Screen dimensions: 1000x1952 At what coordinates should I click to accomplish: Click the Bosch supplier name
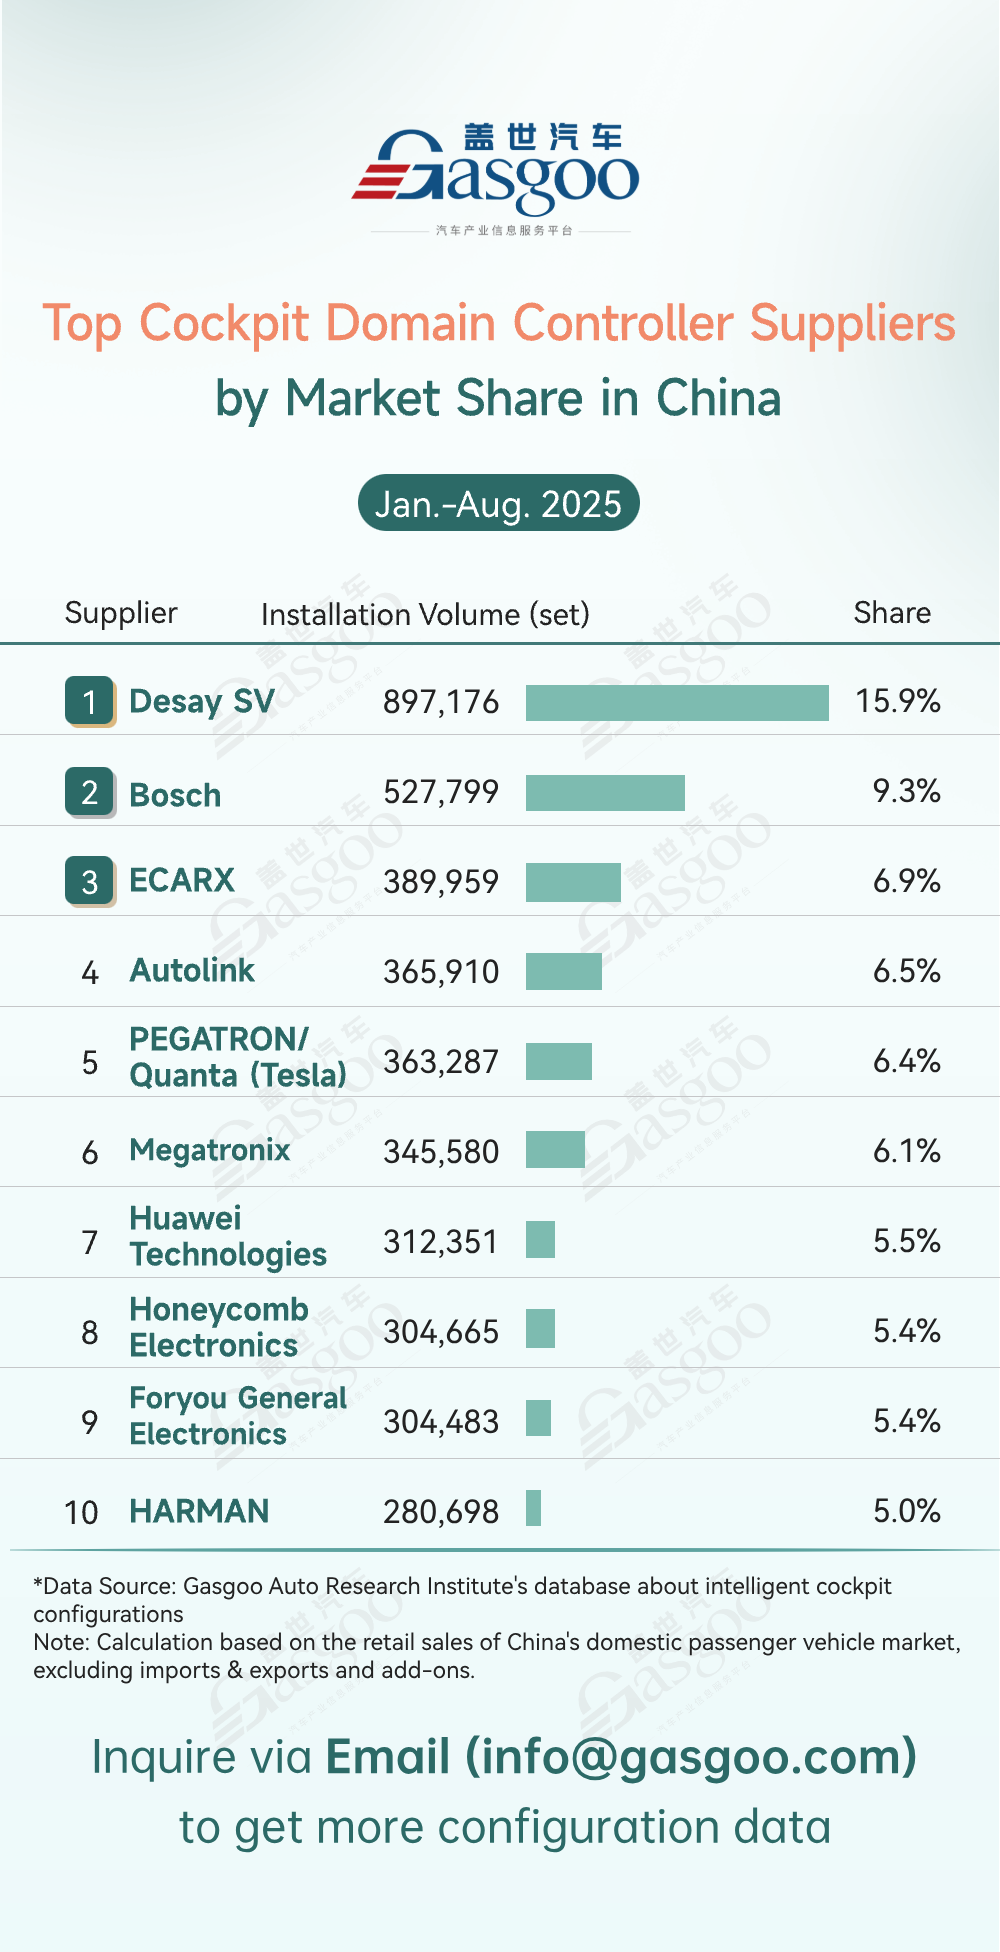pos(175,795)
